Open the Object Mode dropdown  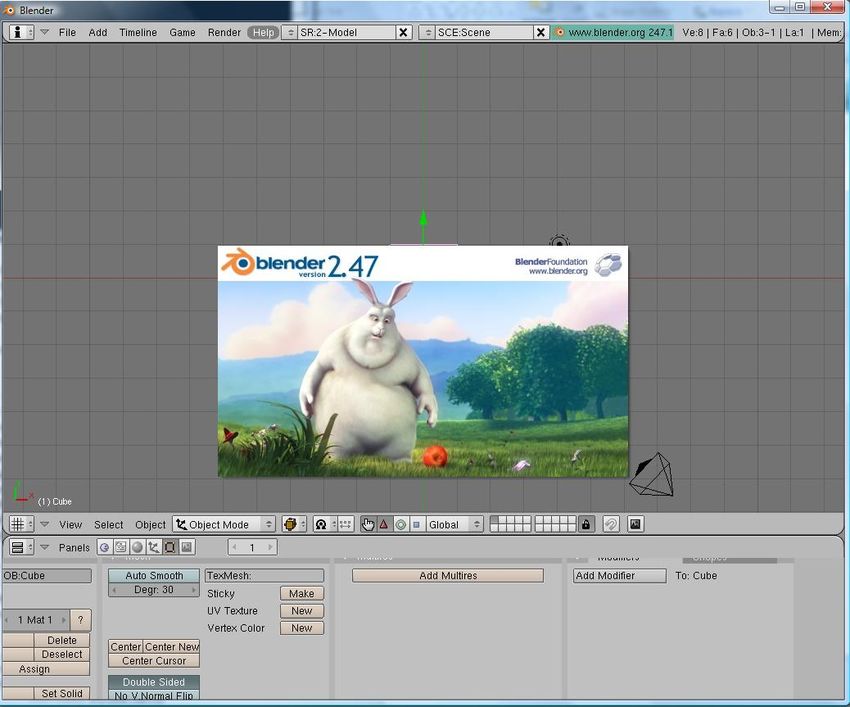pyautogui.click(x=224, y=524)
